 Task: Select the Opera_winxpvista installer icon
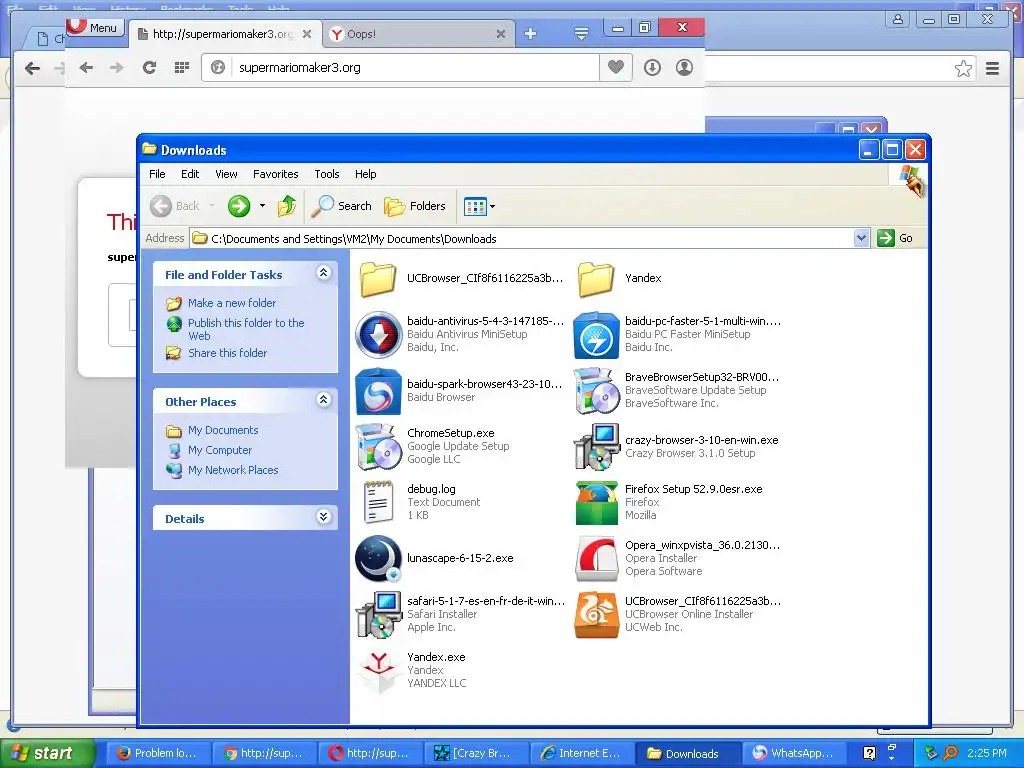click(x=596, y=558)
